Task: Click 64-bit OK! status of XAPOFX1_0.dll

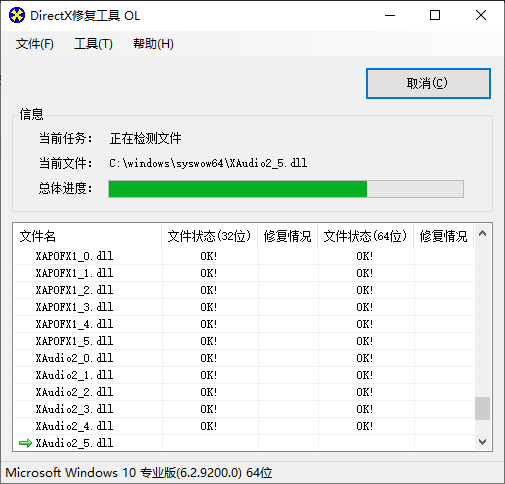Action: coord(365,256)
